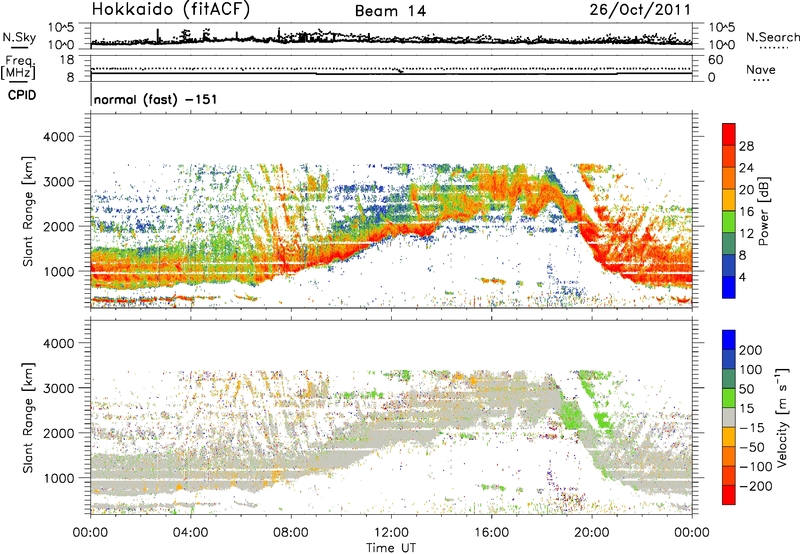Viewport: 800px width, 554px height.
Task: Click the 'N.Sky' axis label
Action: tap(19, 37)
